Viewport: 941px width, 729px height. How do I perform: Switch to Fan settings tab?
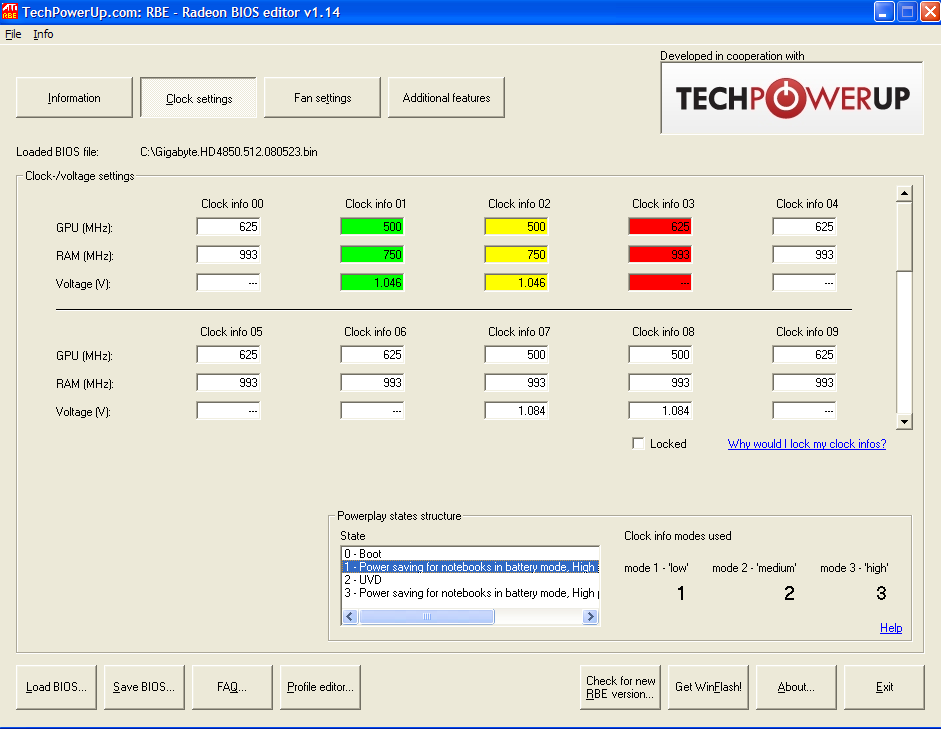pyautogui.click(x=322, y=98)
